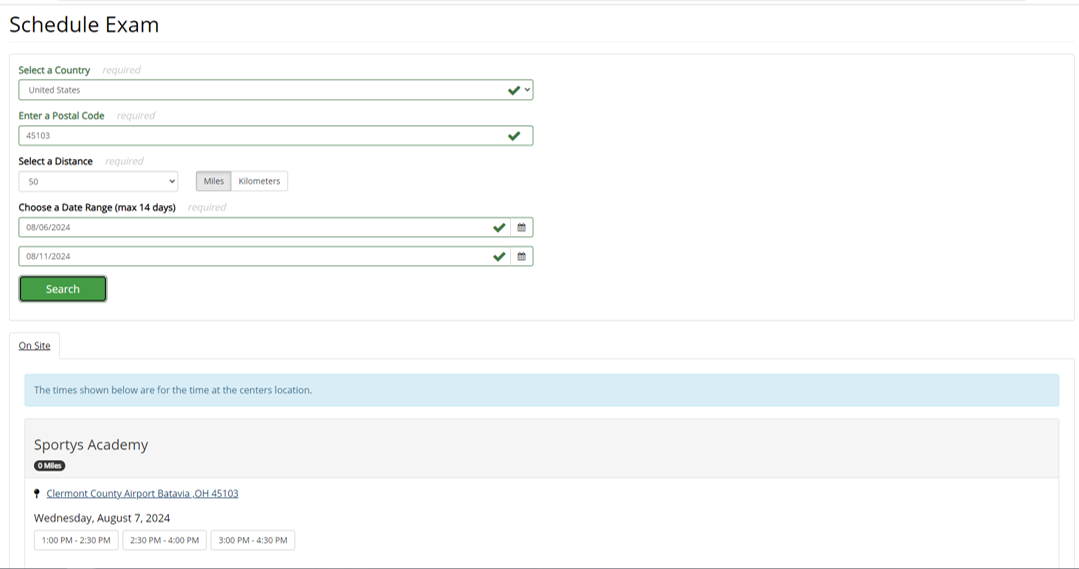Click the 0 Miles distance badge
Image resolution: width=1079 pixels, height=569 pixels.
coord(49,466)
